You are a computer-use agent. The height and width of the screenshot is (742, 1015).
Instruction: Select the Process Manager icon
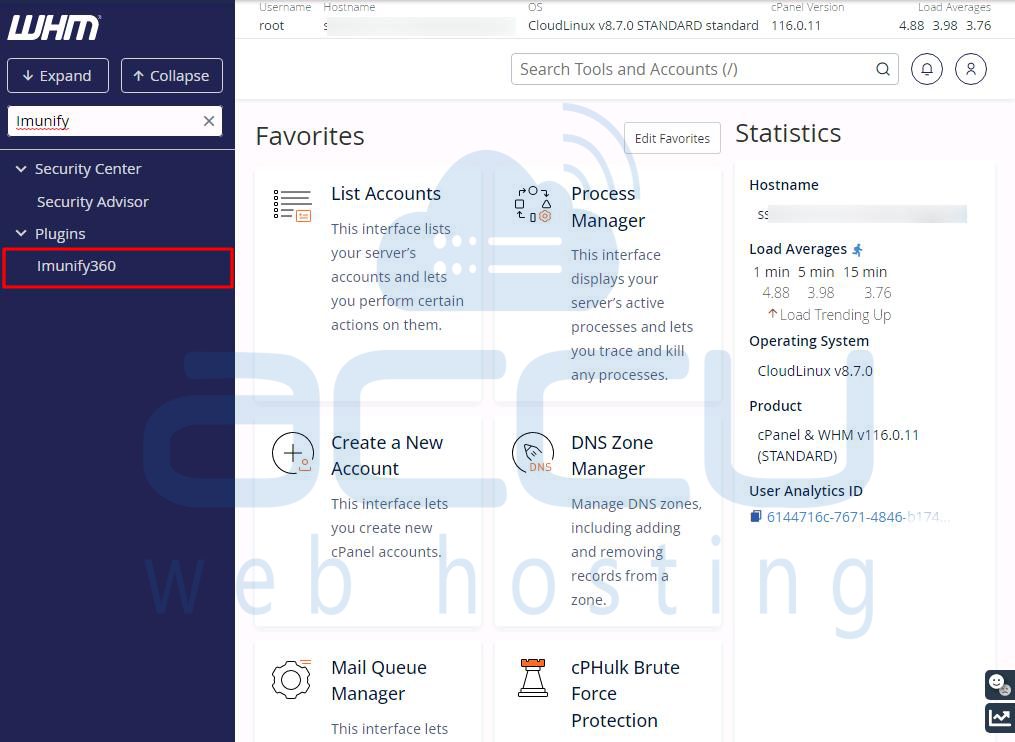(x=532, y=204)
